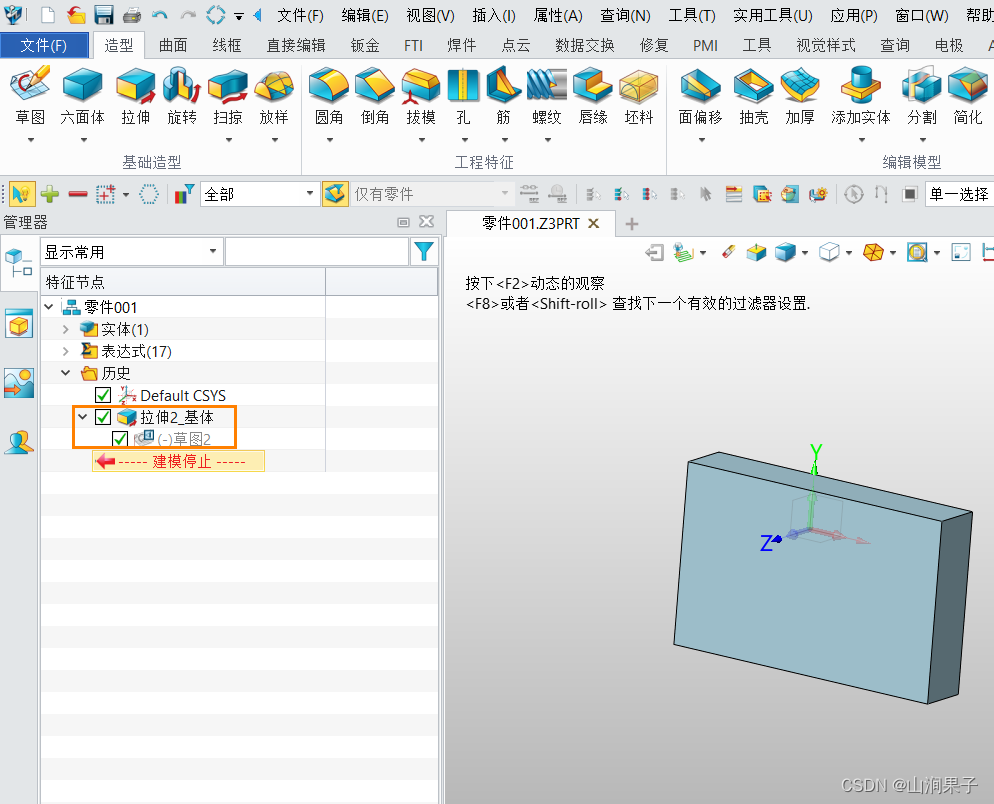Open the 添加实体 add solid tool
Image resolution: width=994 pixels, height=804 pixels.
tap(861, 95)
